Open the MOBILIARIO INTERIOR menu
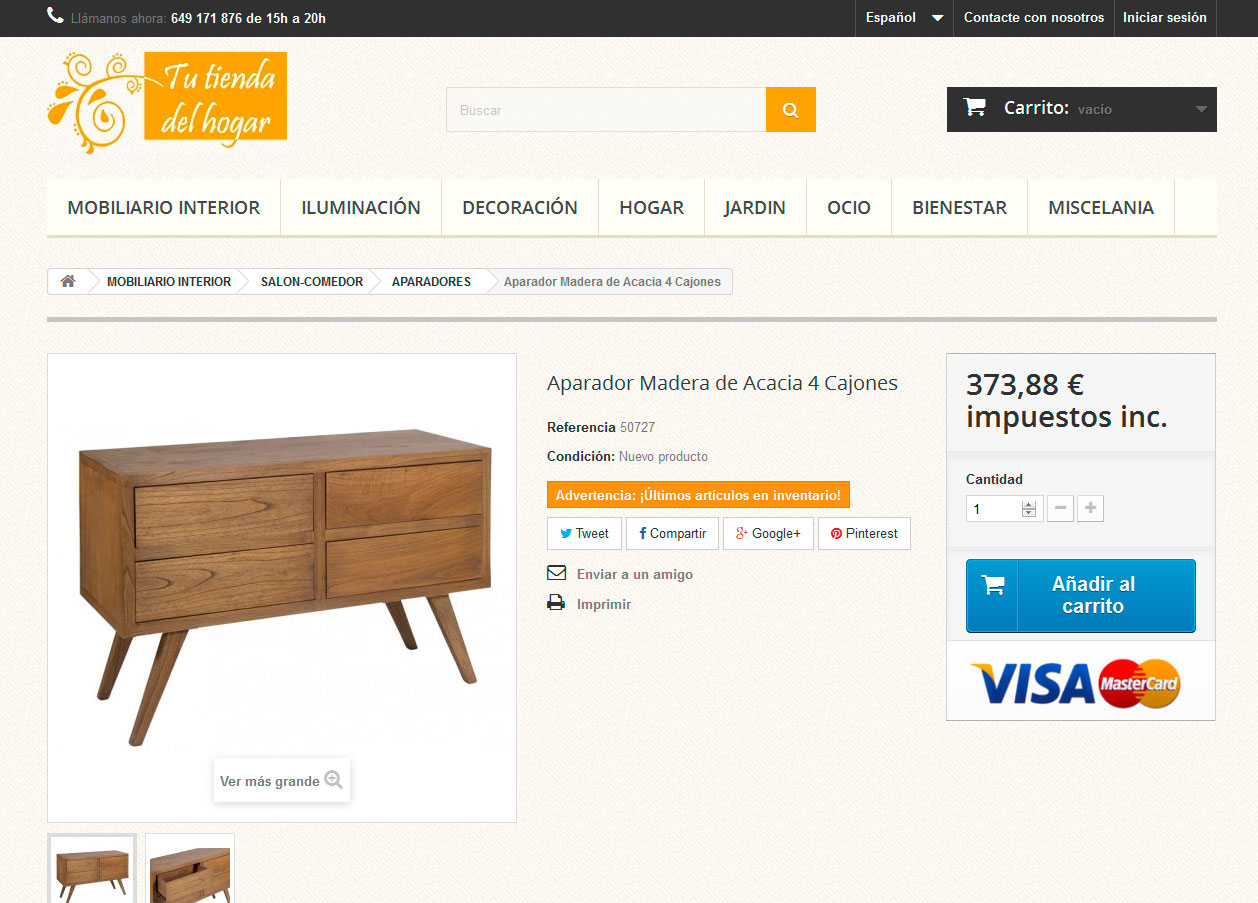Viewport: 1258px width, 903px height. click(163, 208)
